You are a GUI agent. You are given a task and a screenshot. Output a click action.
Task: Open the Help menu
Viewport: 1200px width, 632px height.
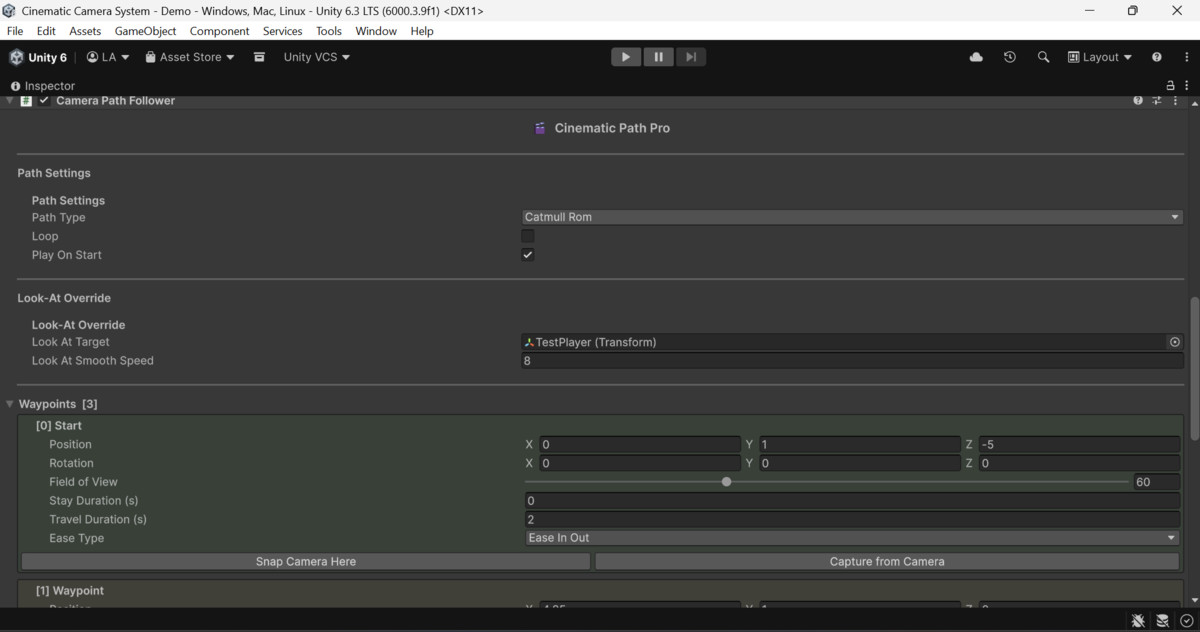point(422,31)
